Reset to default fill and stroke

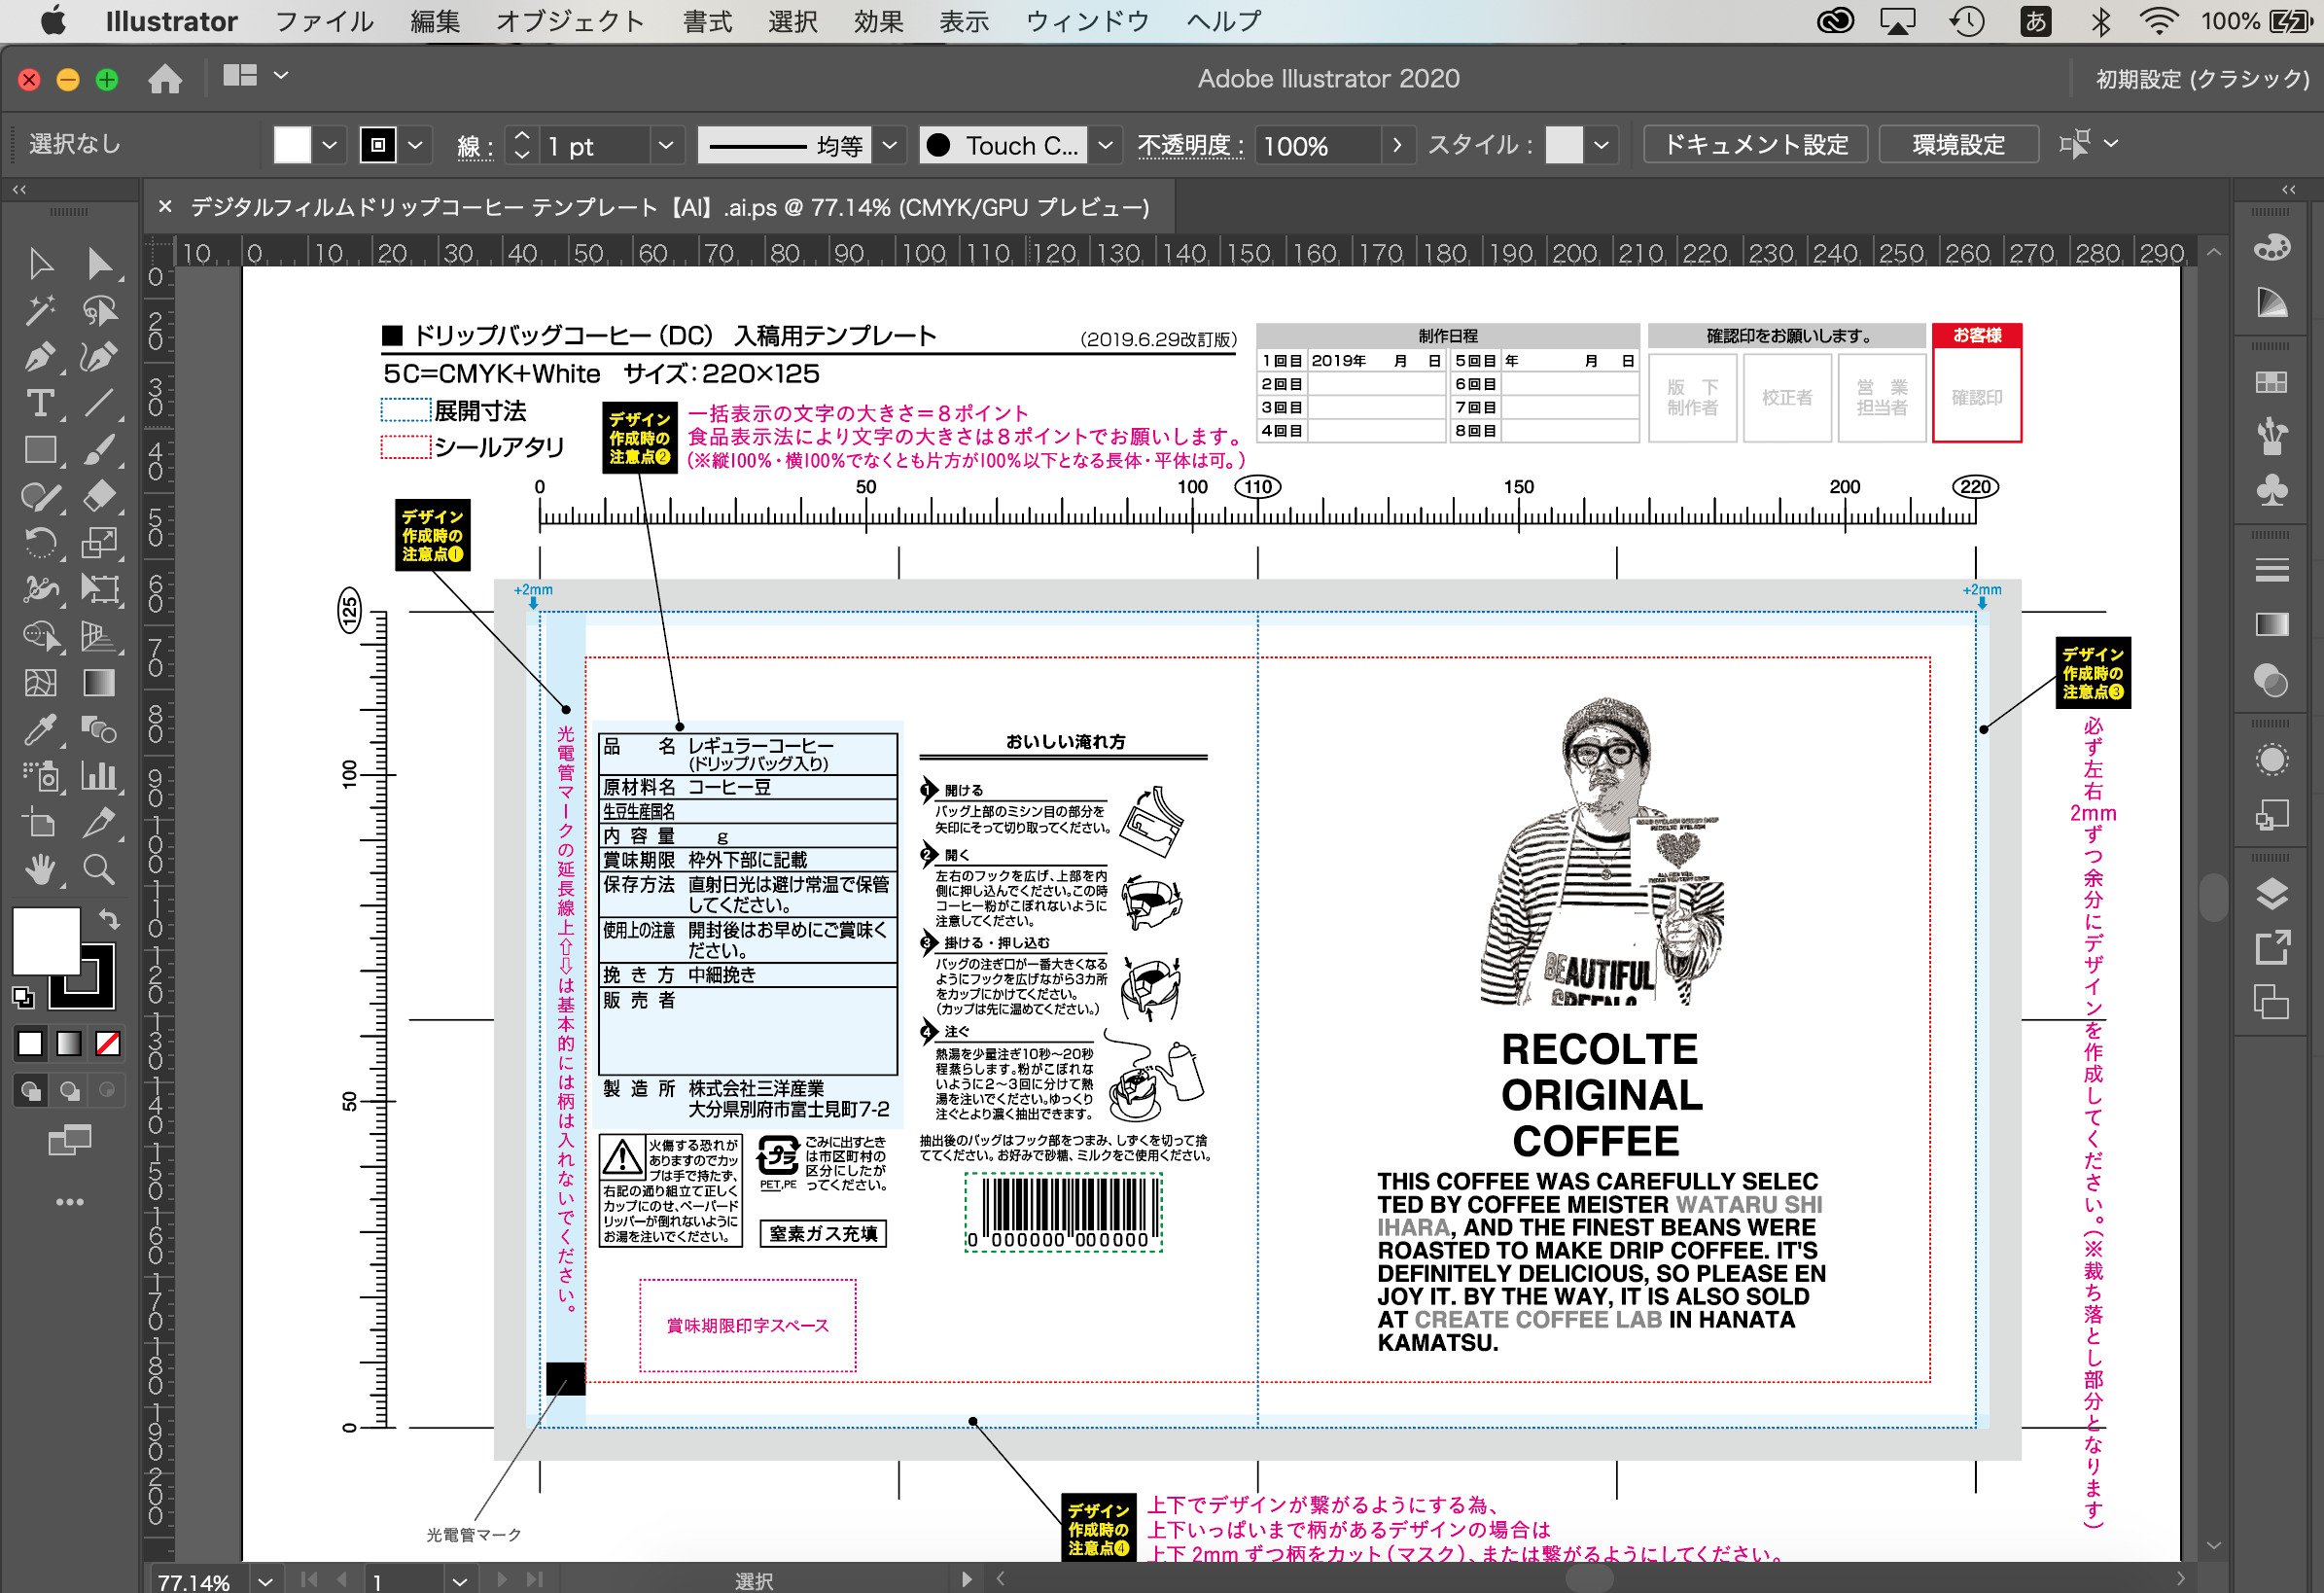click(x=23, y=997)
